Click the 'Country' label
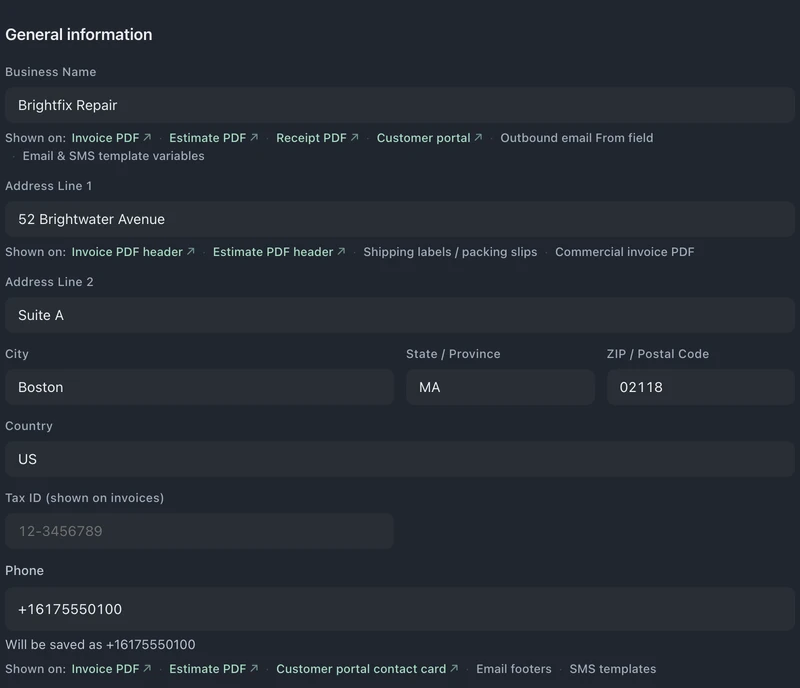The height and width of the screenshot is (688, 800). pos(29,426)
